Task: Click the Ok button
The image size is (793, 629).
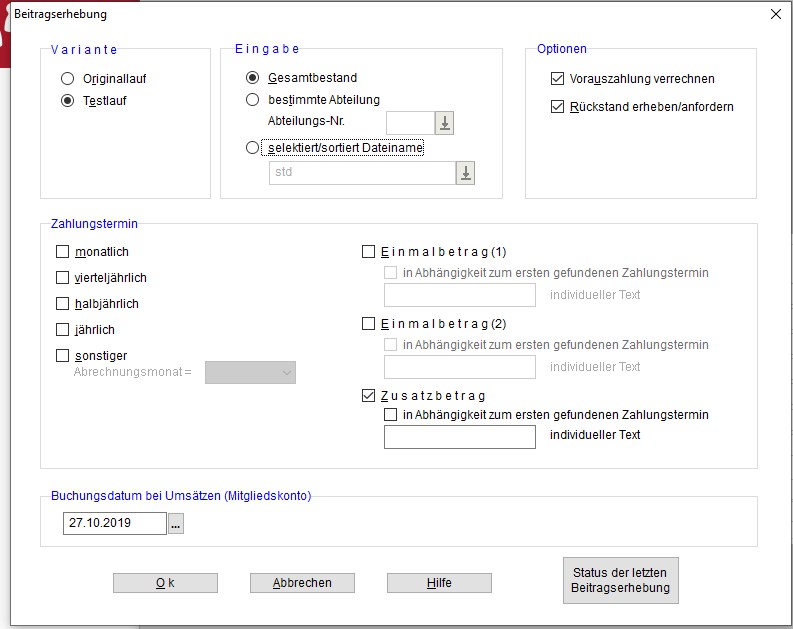Action: pos(165,583)
